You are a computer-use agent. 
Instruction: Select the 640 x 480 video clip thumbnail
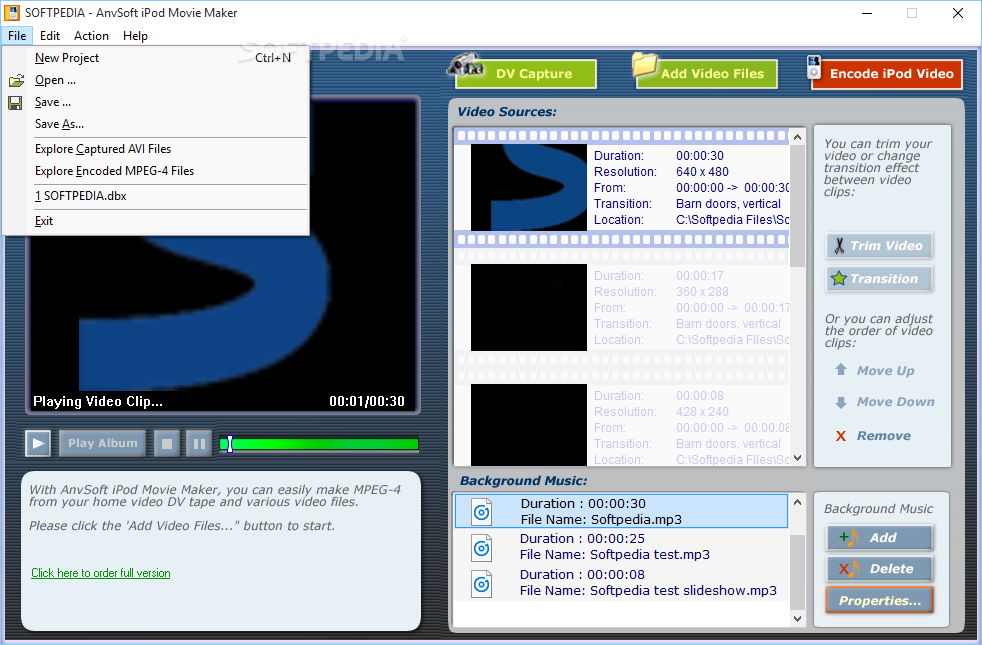[x=529, y=187]
